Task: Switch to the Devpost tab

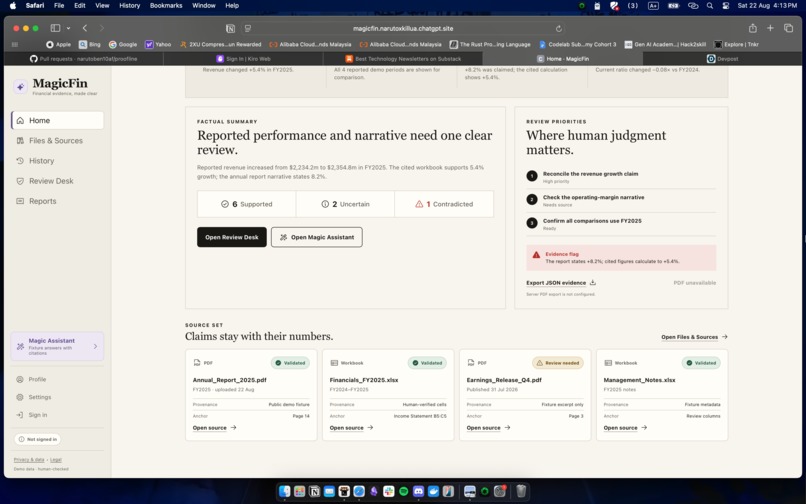Action: [x=723, y=59]
